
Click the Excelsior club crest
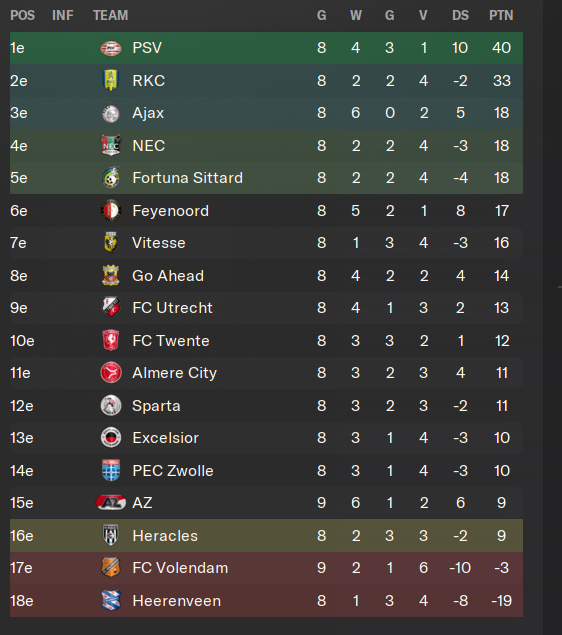point(111,438)
